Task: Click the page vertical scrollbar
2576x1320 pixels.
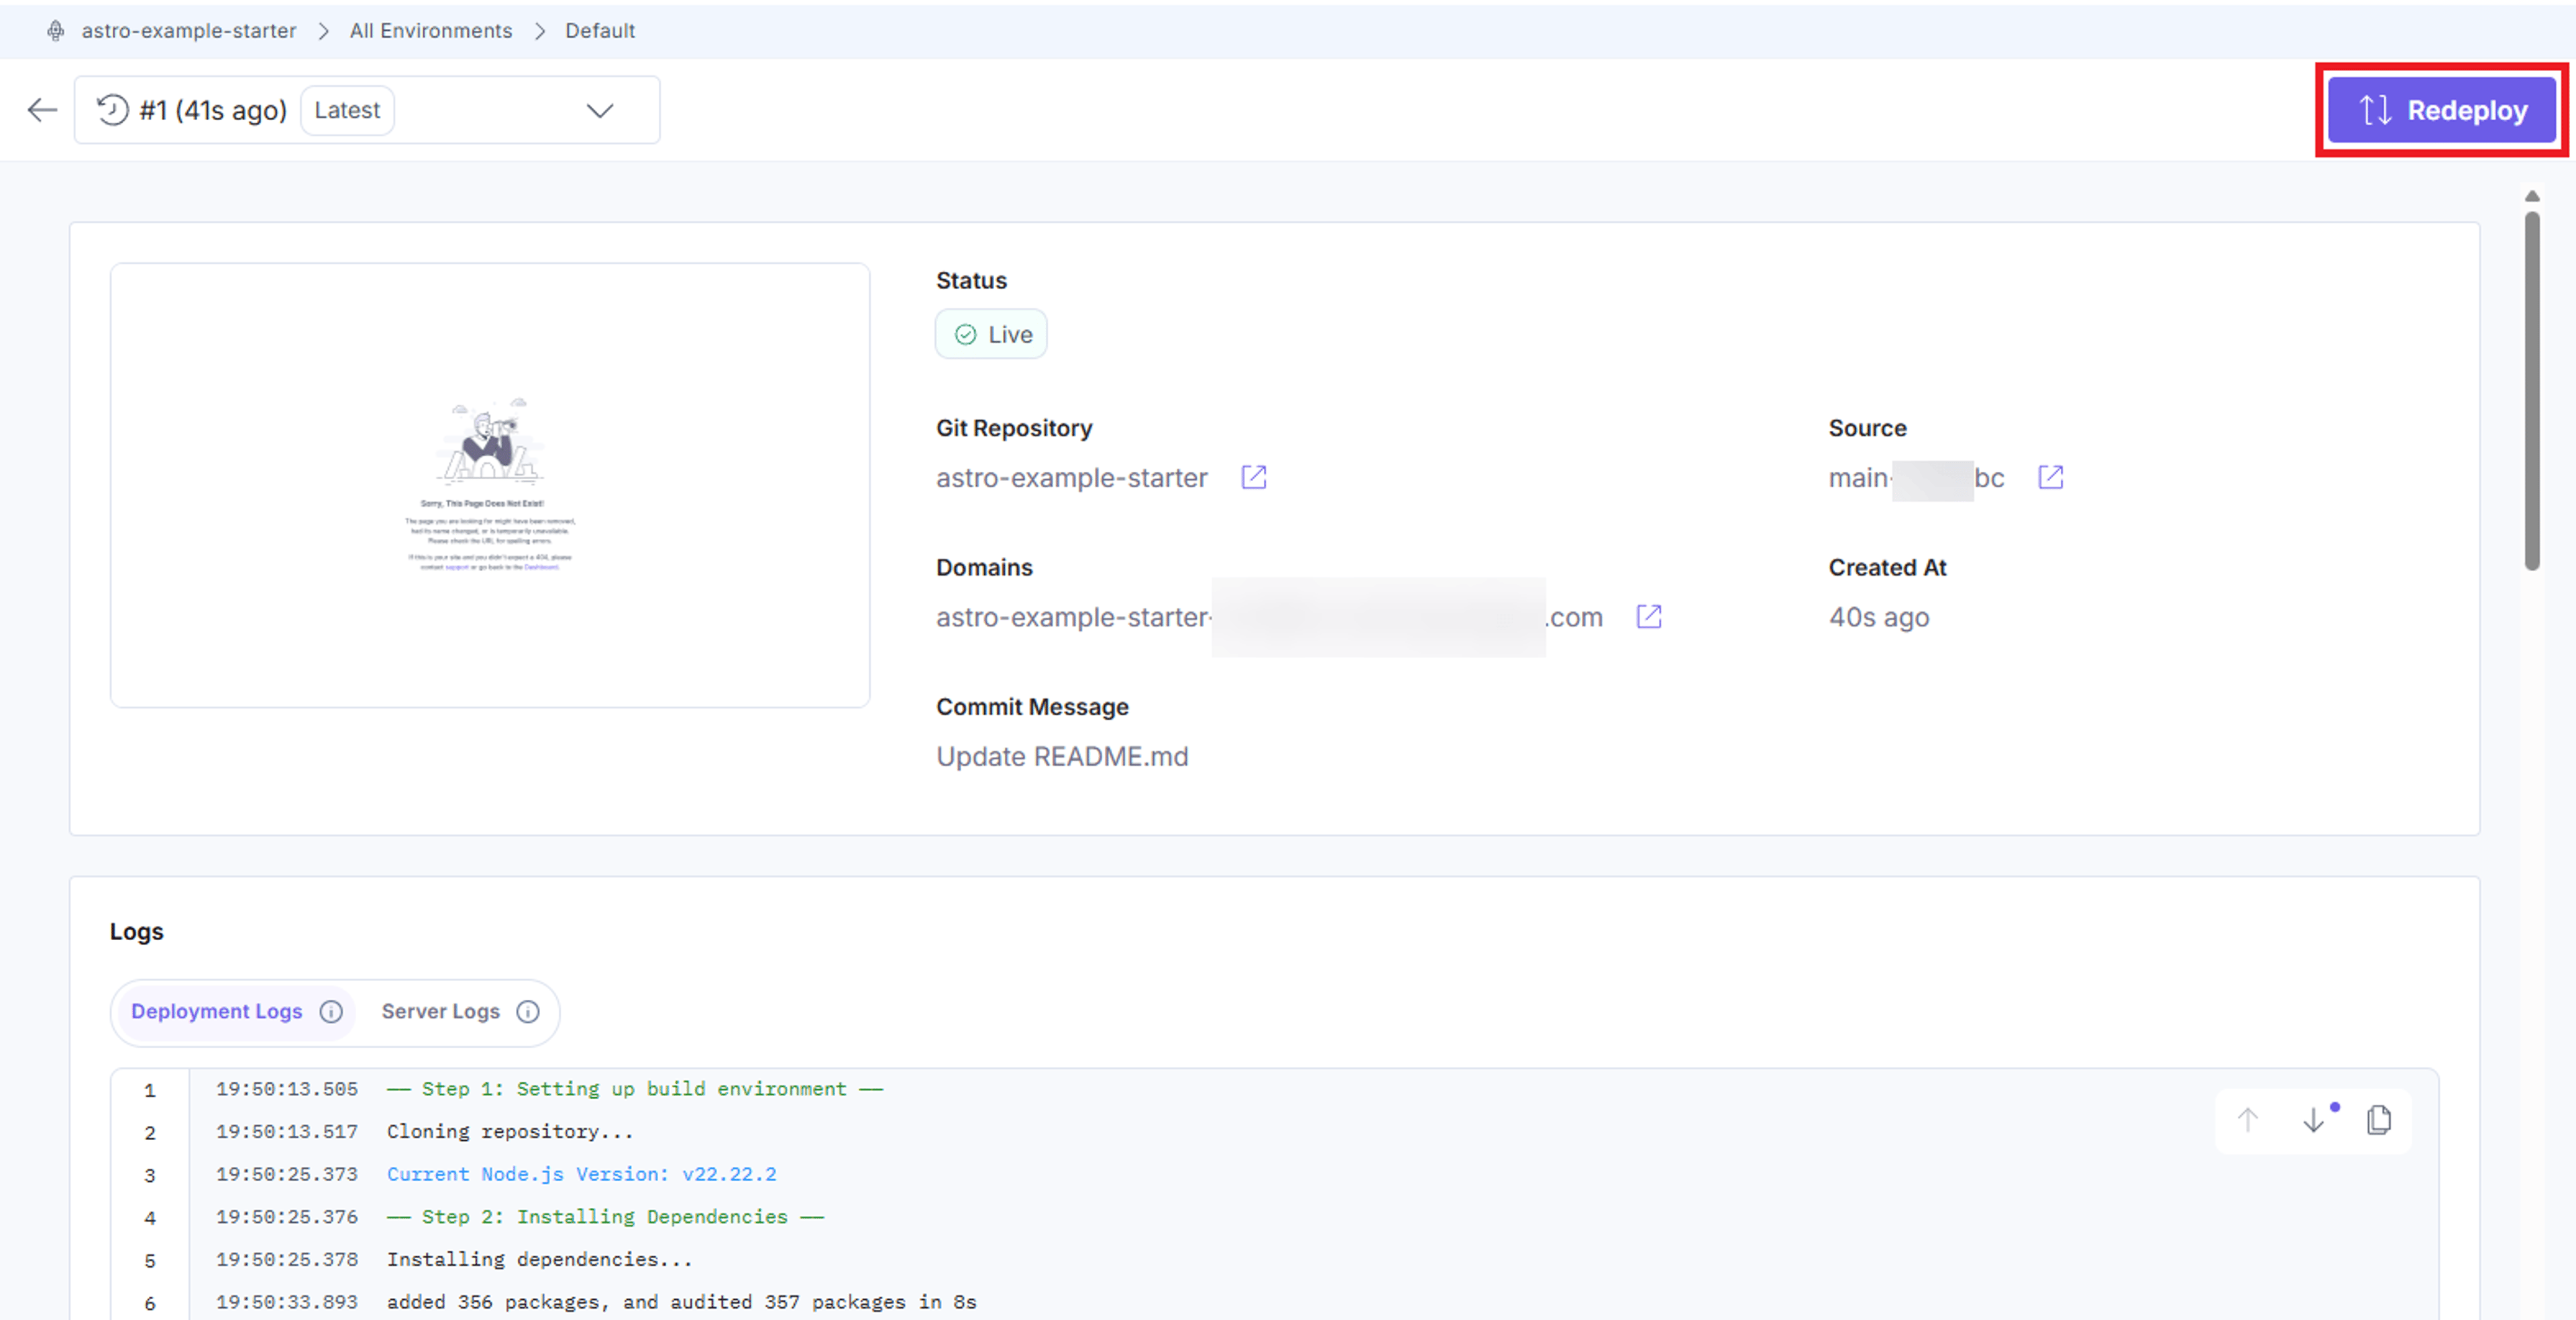Action: tap(2532, 390)
